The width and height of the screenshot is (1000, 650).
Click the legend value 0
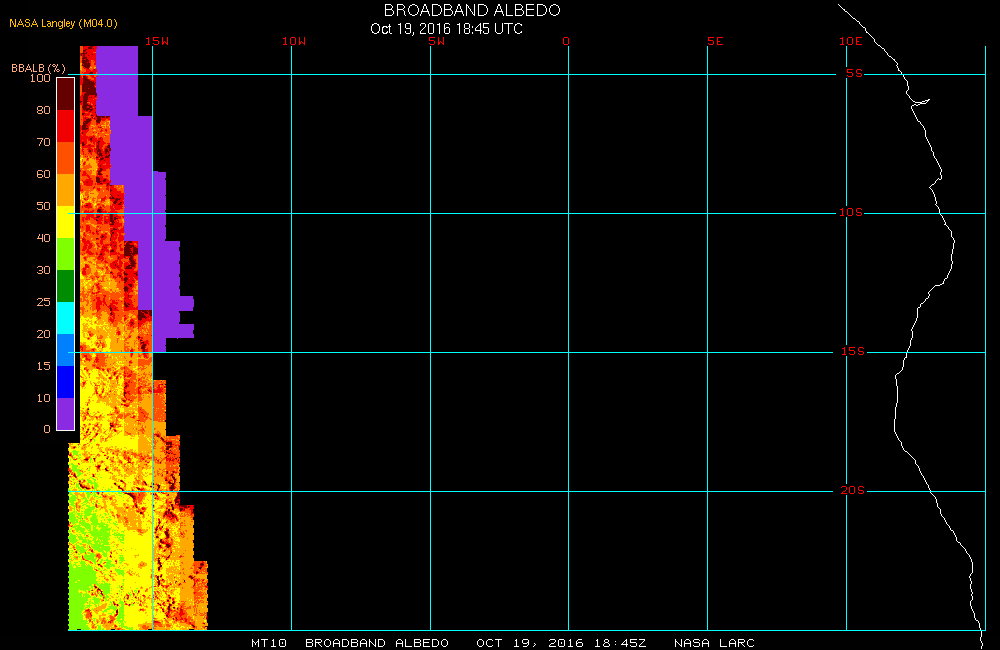pos(47,429)
